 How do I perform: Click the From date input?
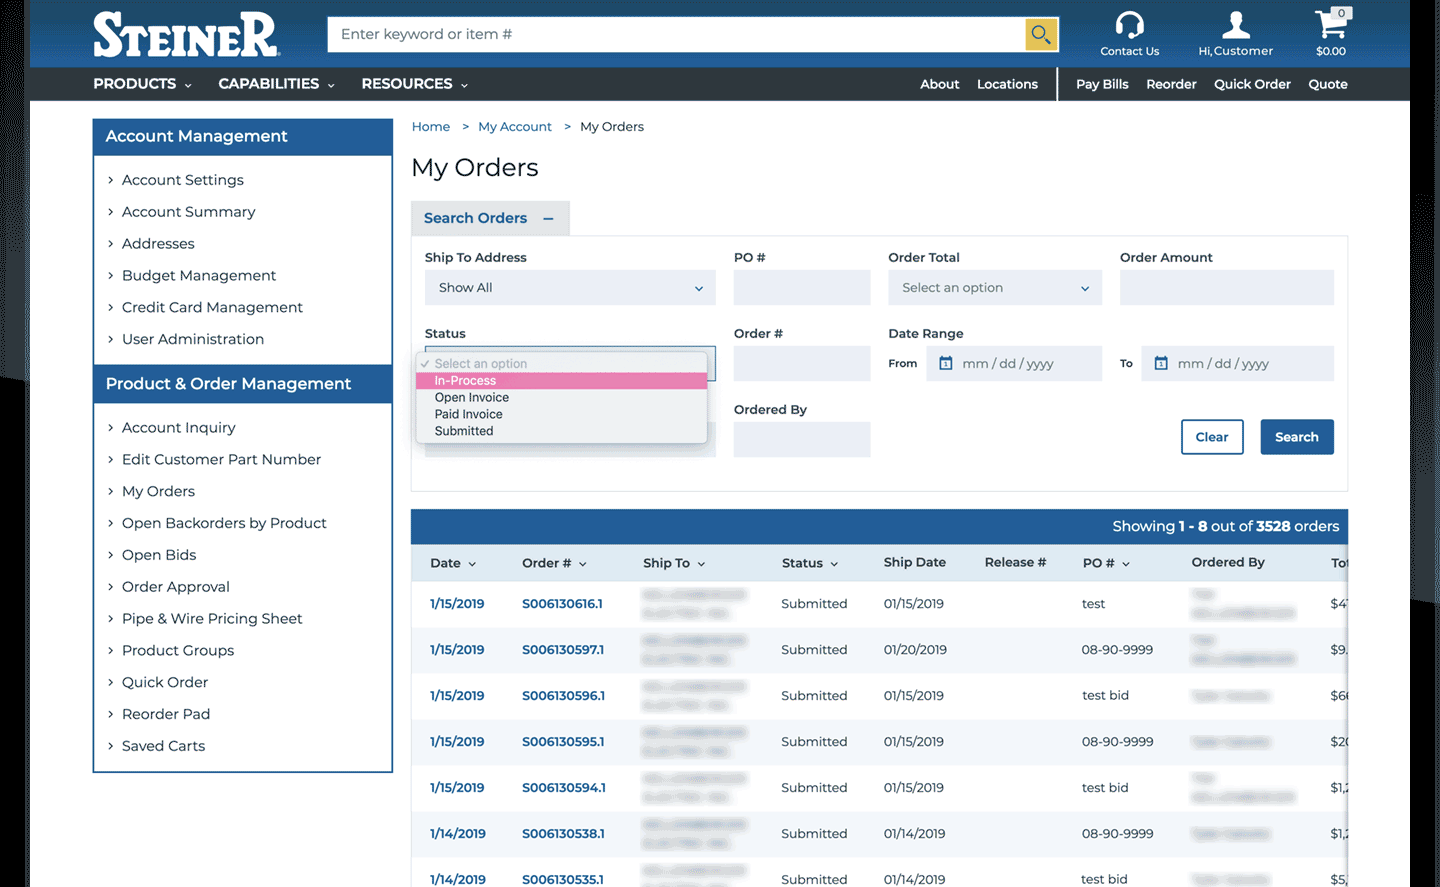click(x=1013, y=364)
